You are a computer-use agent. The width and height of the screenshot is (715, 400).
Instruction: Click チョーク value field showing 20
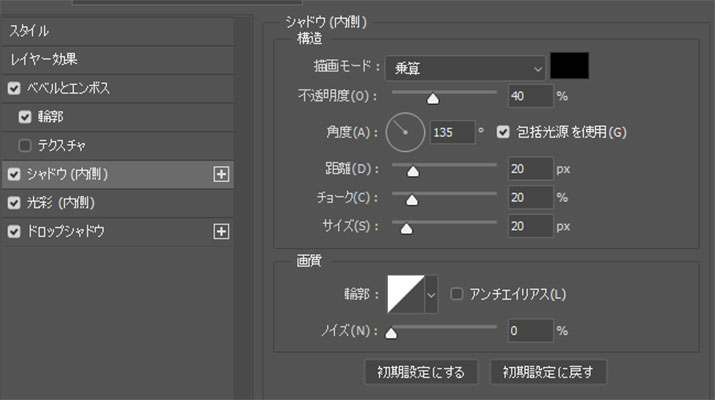point(530,198)
